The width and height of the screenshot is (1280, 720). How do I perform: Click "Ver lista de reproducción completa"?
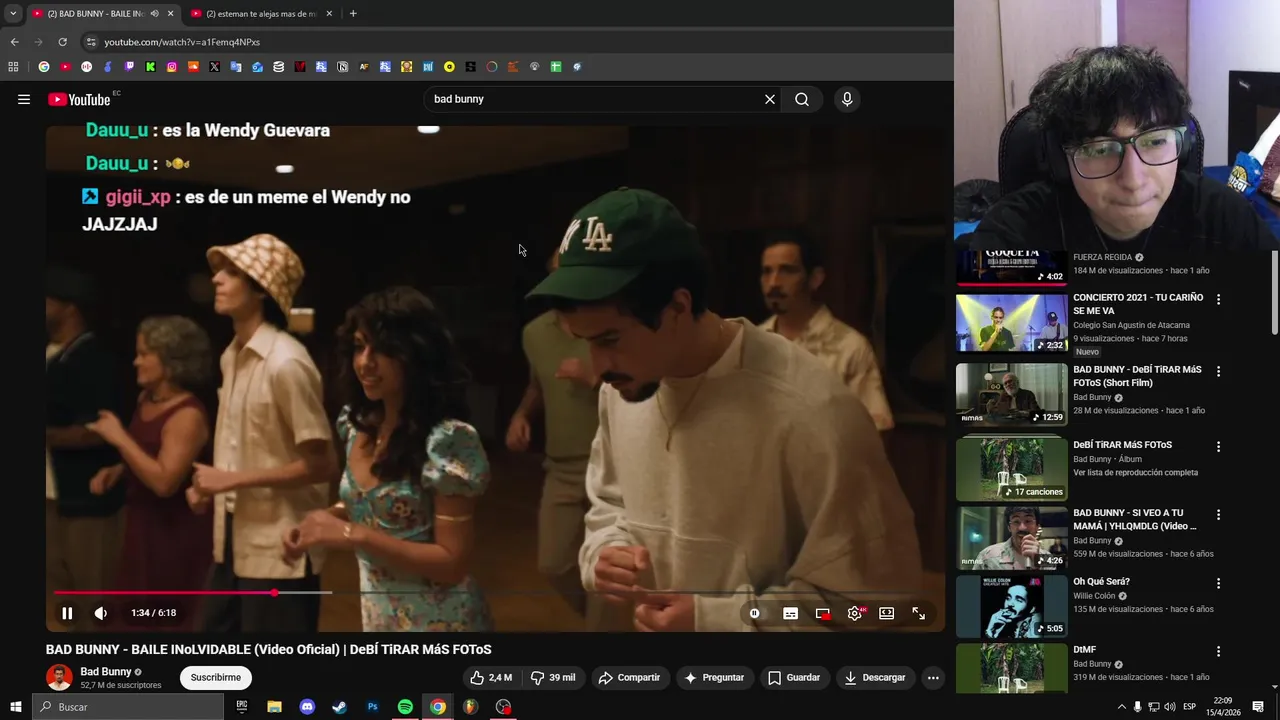point(1135,472)
